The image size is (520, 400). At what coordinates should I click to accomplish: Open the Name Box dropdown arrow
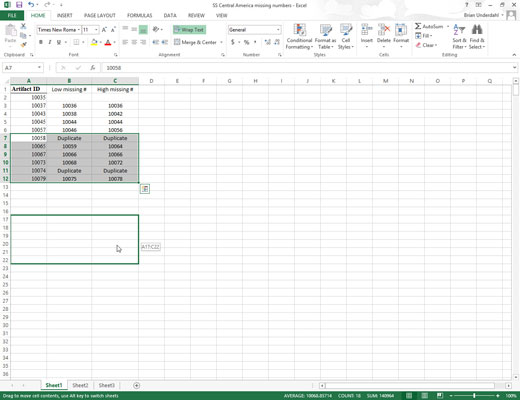39,68
